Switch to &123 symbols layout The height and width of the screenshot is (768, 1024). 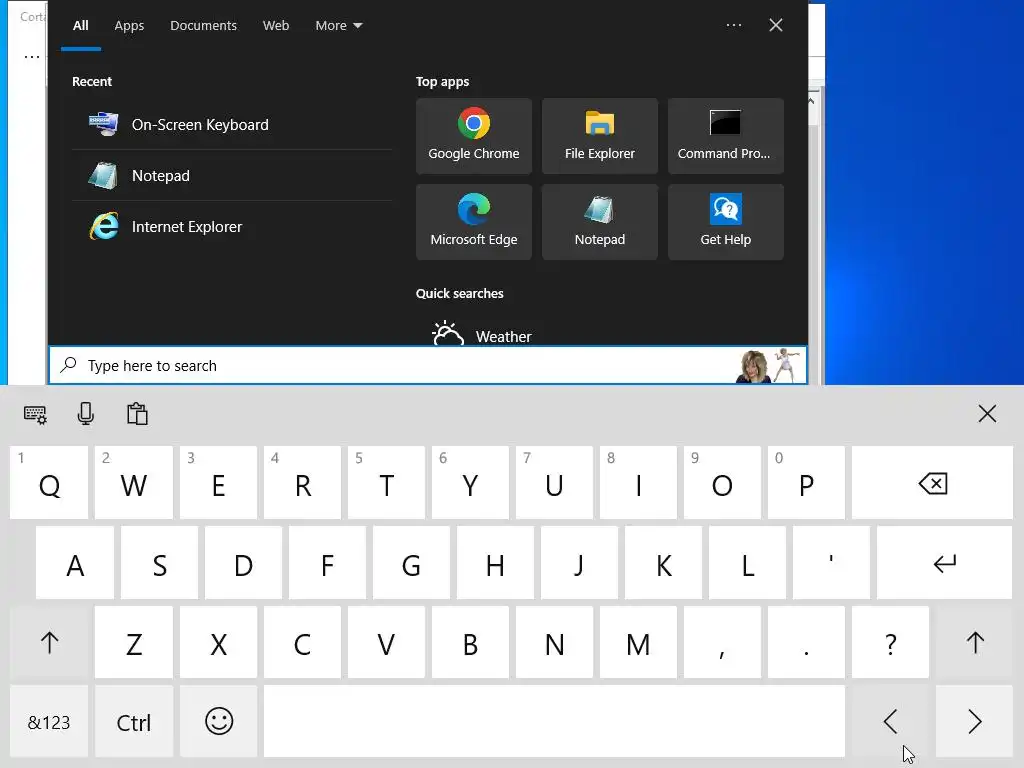pyautogui.click(x=49, y=722)
